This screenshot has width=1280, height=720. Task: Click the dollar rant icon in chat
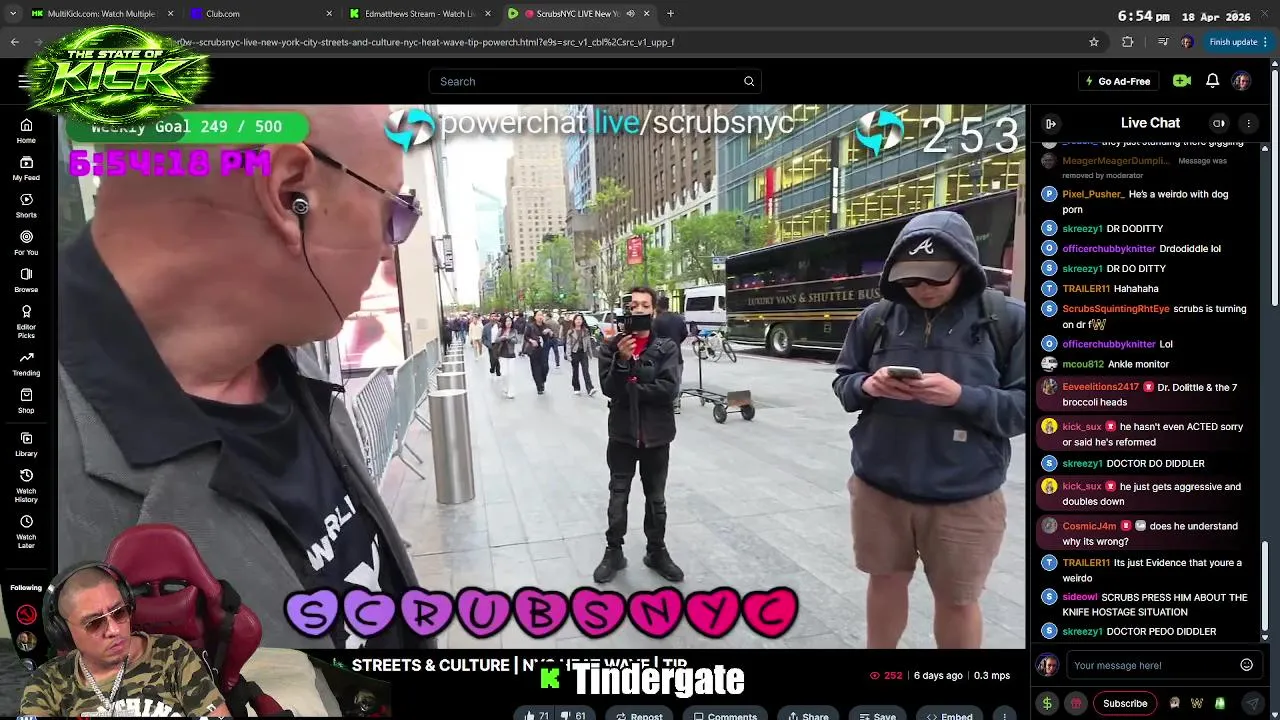[1047, 703]
